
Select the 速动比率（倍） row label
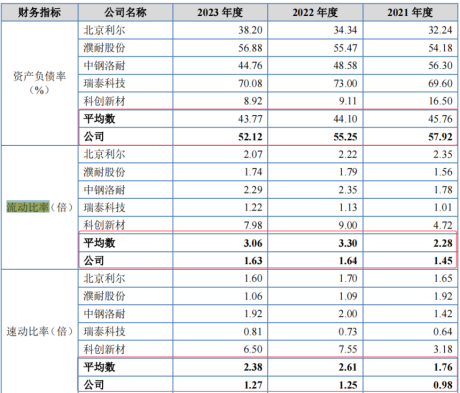[x=39, y=331]
